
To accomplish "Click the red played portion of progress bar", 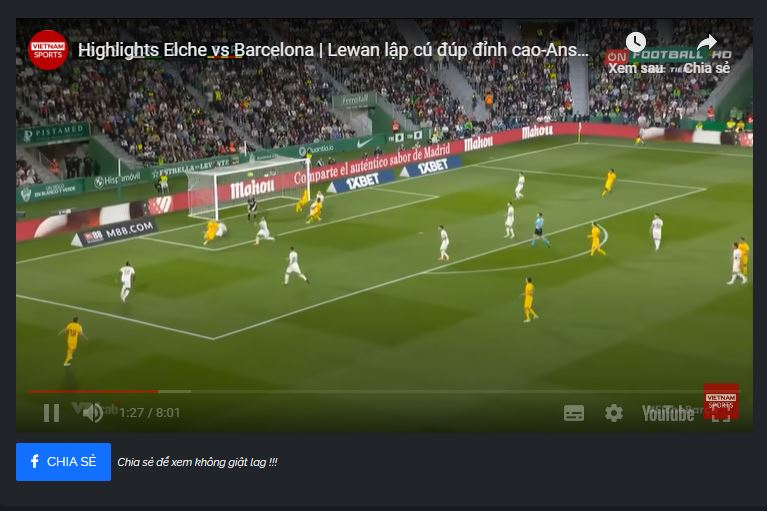I will (93, 392).
